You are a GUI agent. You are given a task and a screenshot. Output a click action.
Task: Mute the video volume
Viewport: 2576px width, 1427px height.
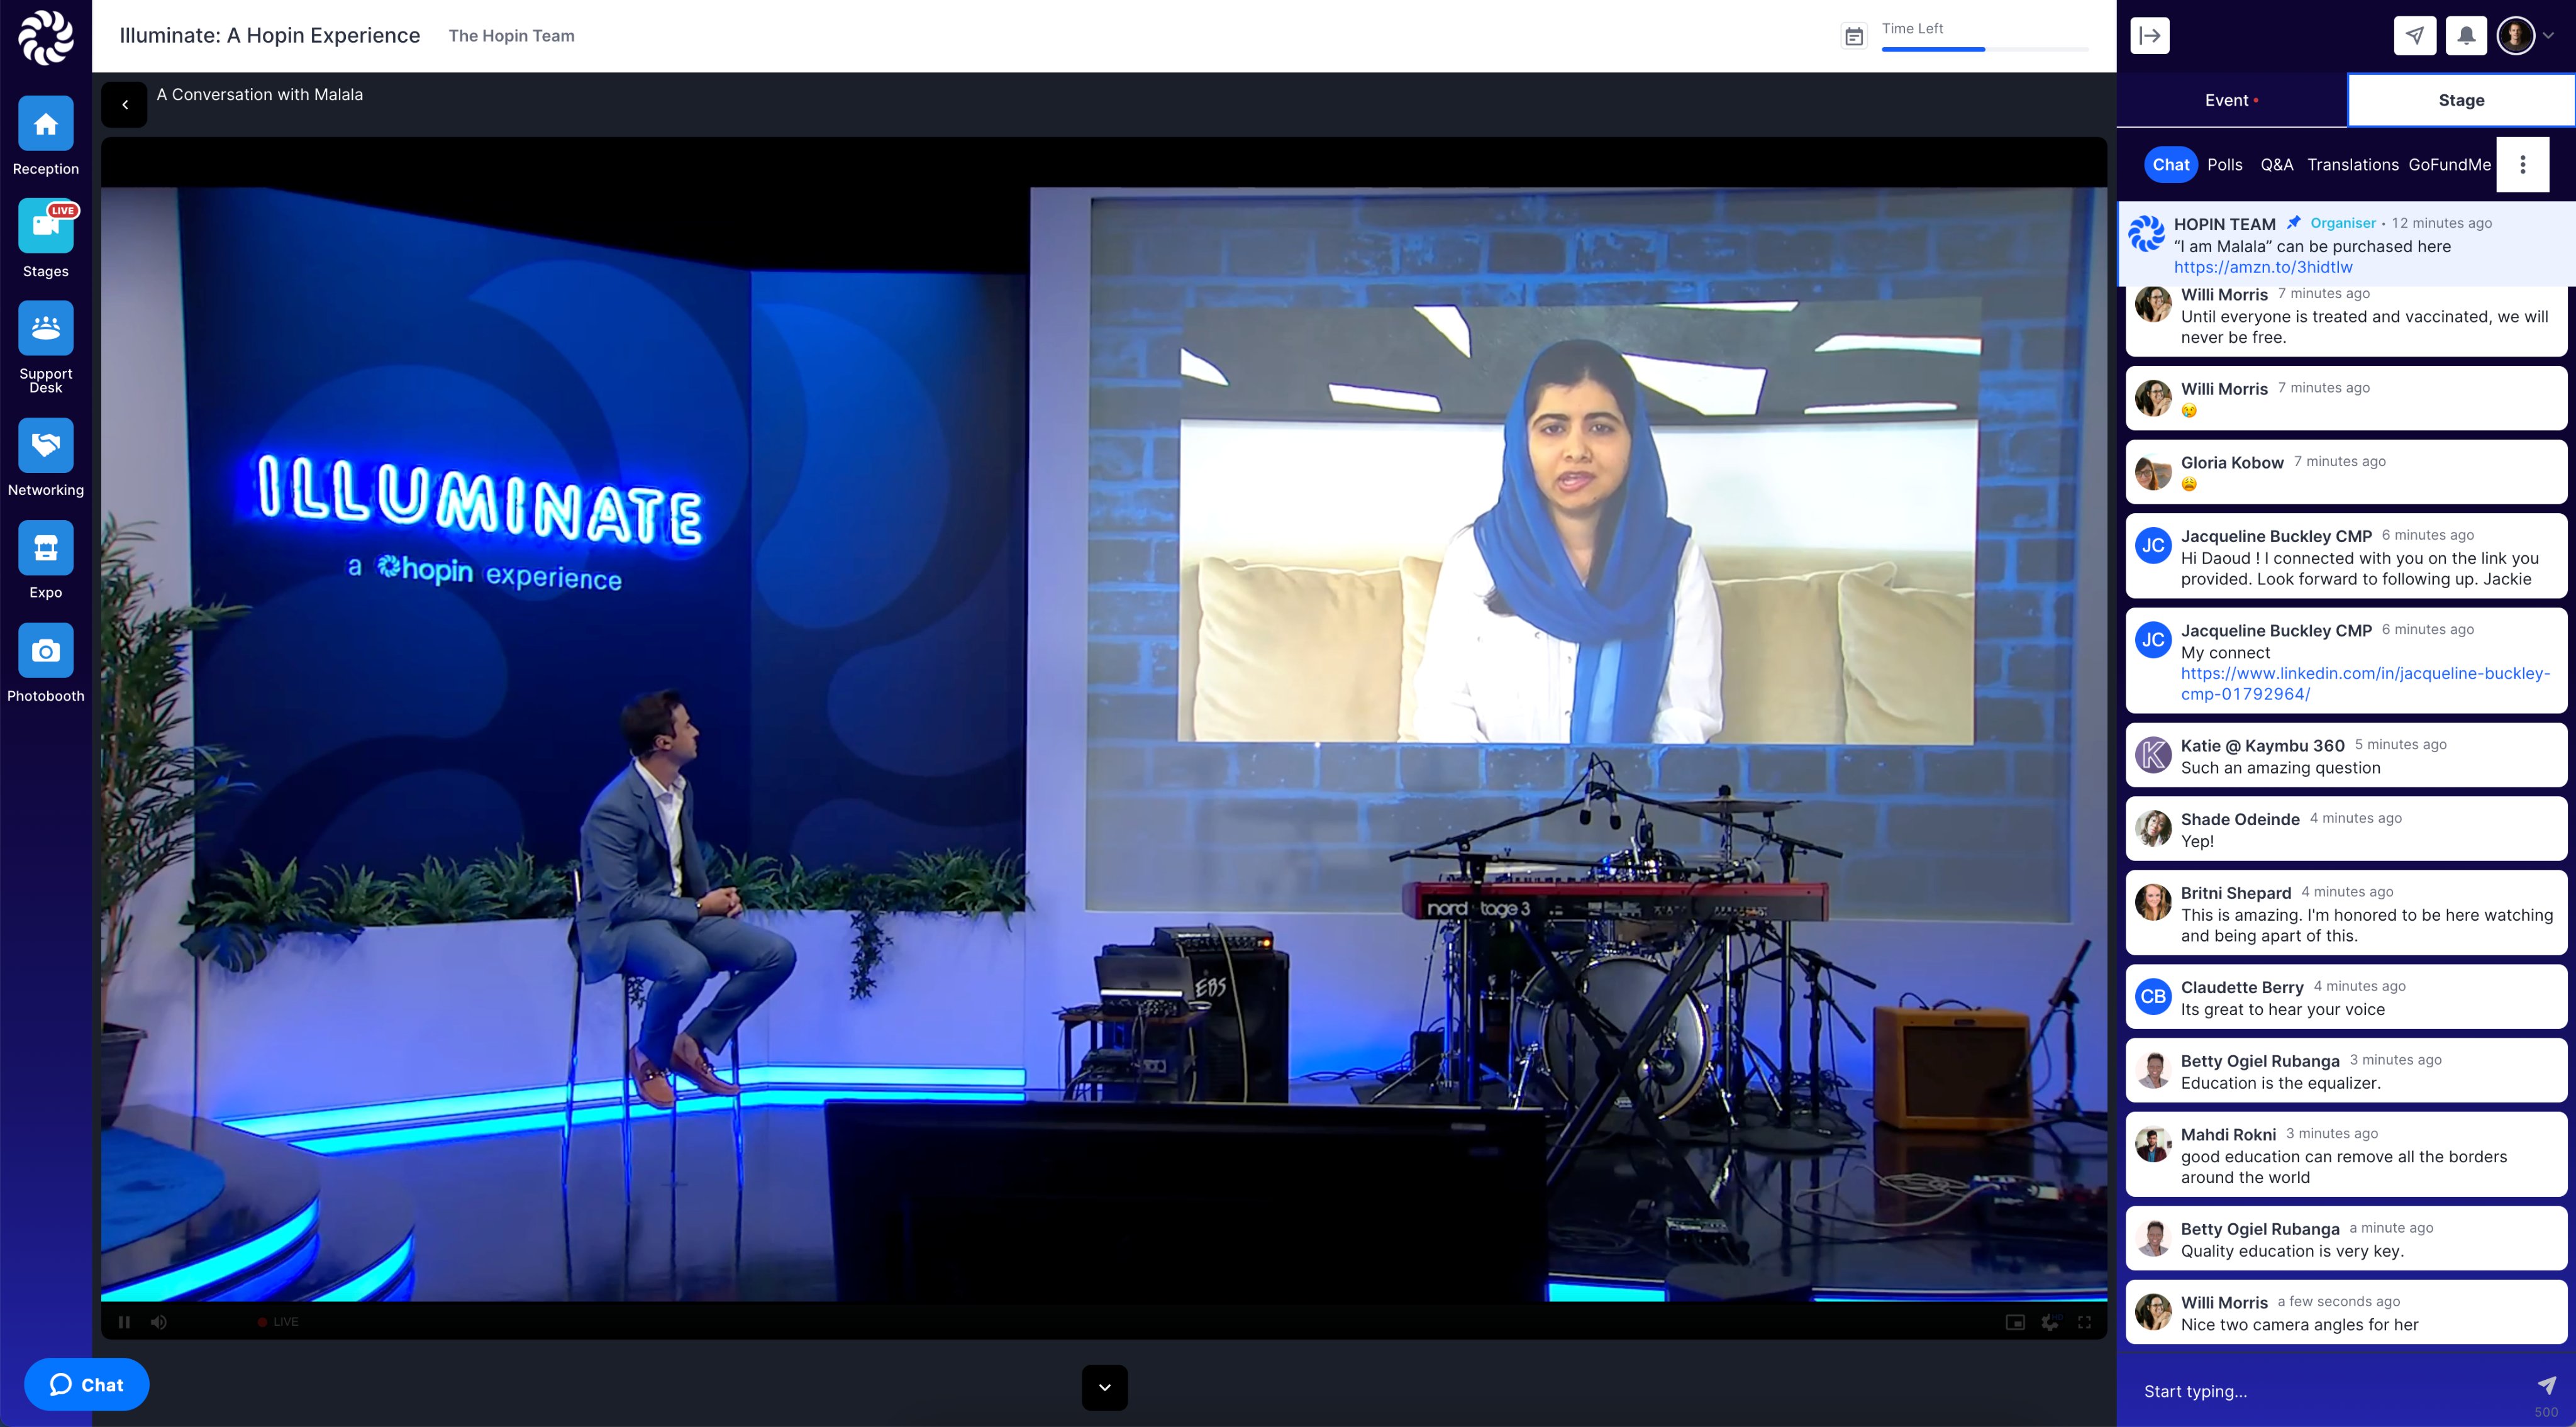click(x=159, y=1322)
